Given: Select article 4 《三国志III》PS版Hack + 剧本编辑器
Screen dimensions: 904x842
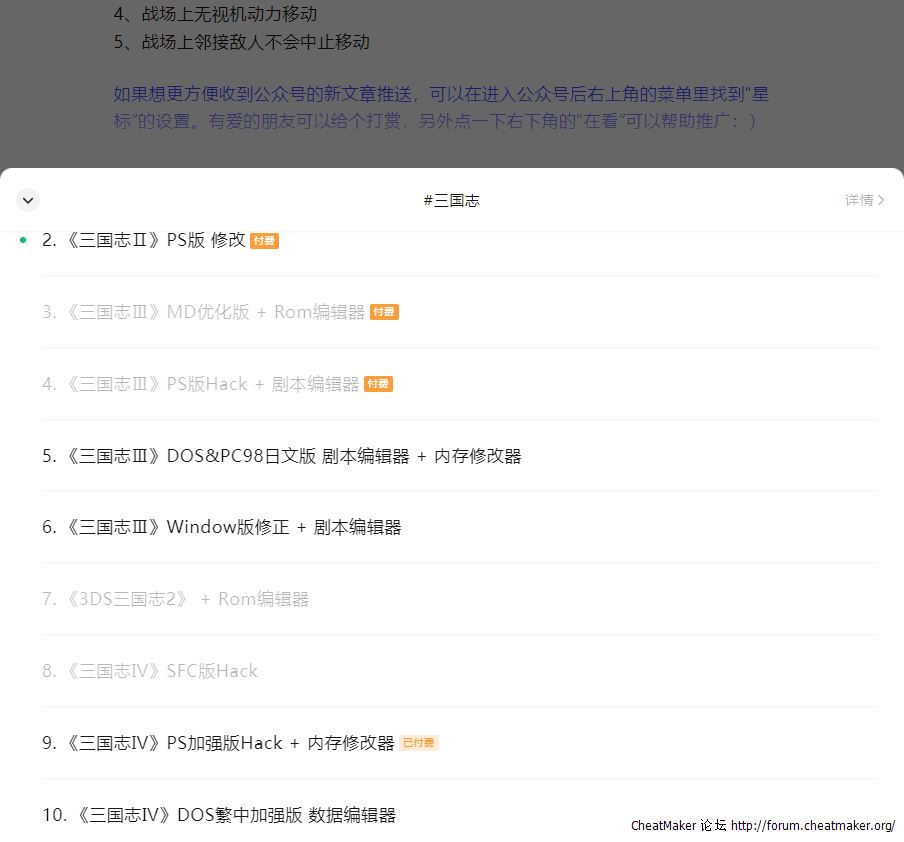Looking at the screenshot, I should [x=200, y=384].
